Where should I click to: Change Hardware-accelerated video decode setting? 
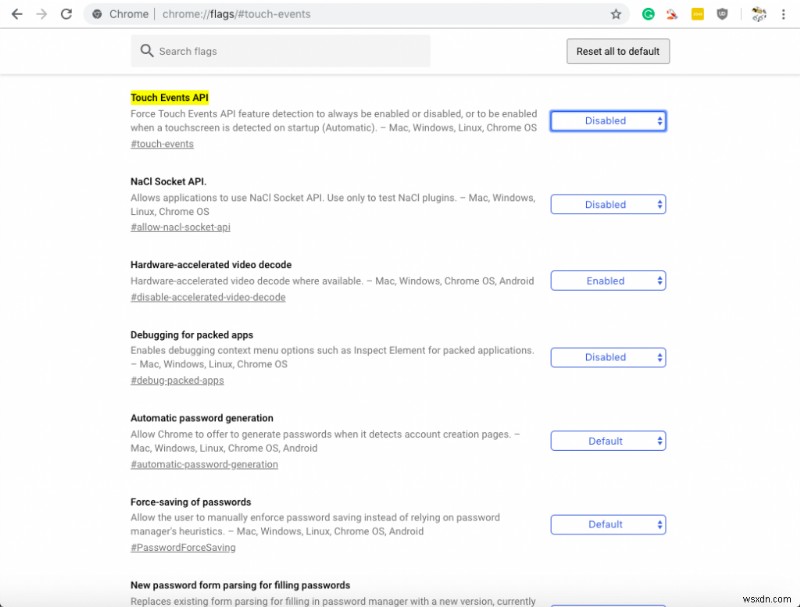click(608, 281)
